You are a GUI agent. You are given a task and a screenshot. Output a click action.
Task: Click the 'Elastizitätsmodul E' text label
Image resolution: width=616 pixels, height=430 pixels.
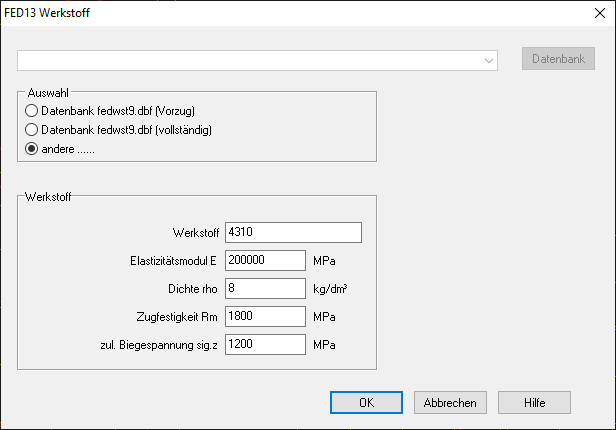click(167, 260)
